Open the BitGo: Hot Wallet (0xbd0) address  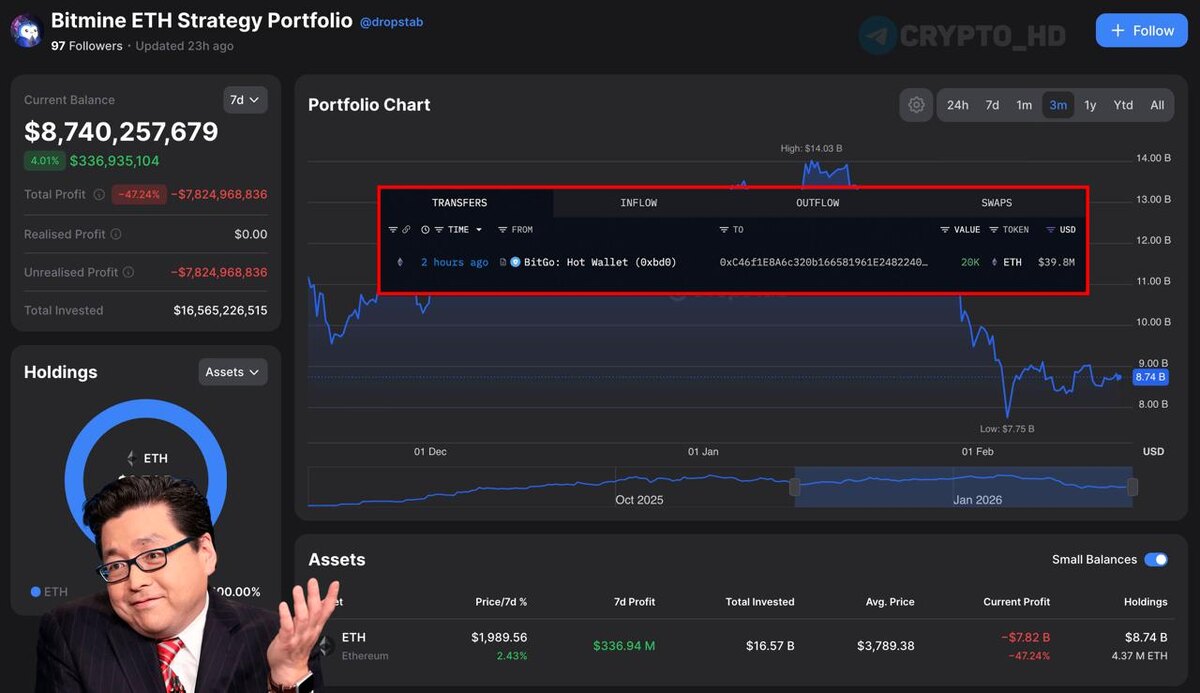tap(600, 262)
